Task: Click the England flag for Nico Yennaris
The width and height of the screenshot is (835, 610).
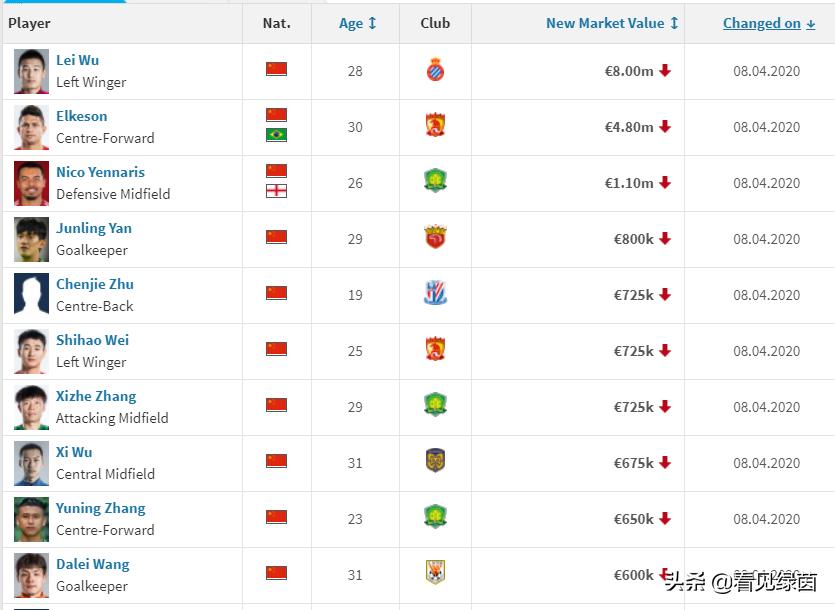Action: 276,191
